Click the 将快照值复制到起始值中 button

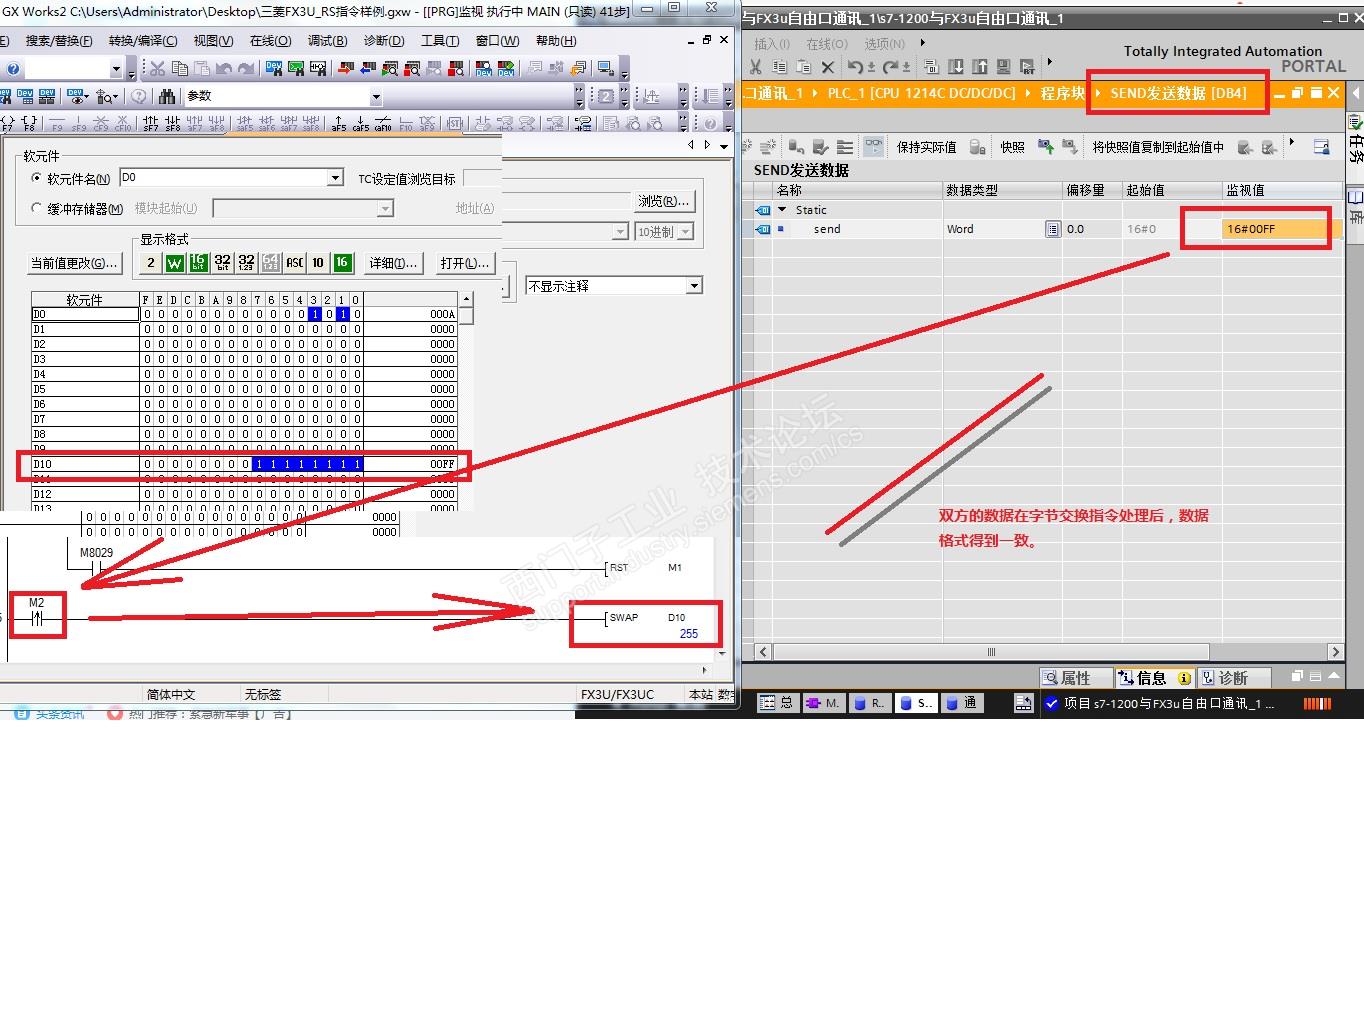pyautogui.click(x=1158, y=147)
